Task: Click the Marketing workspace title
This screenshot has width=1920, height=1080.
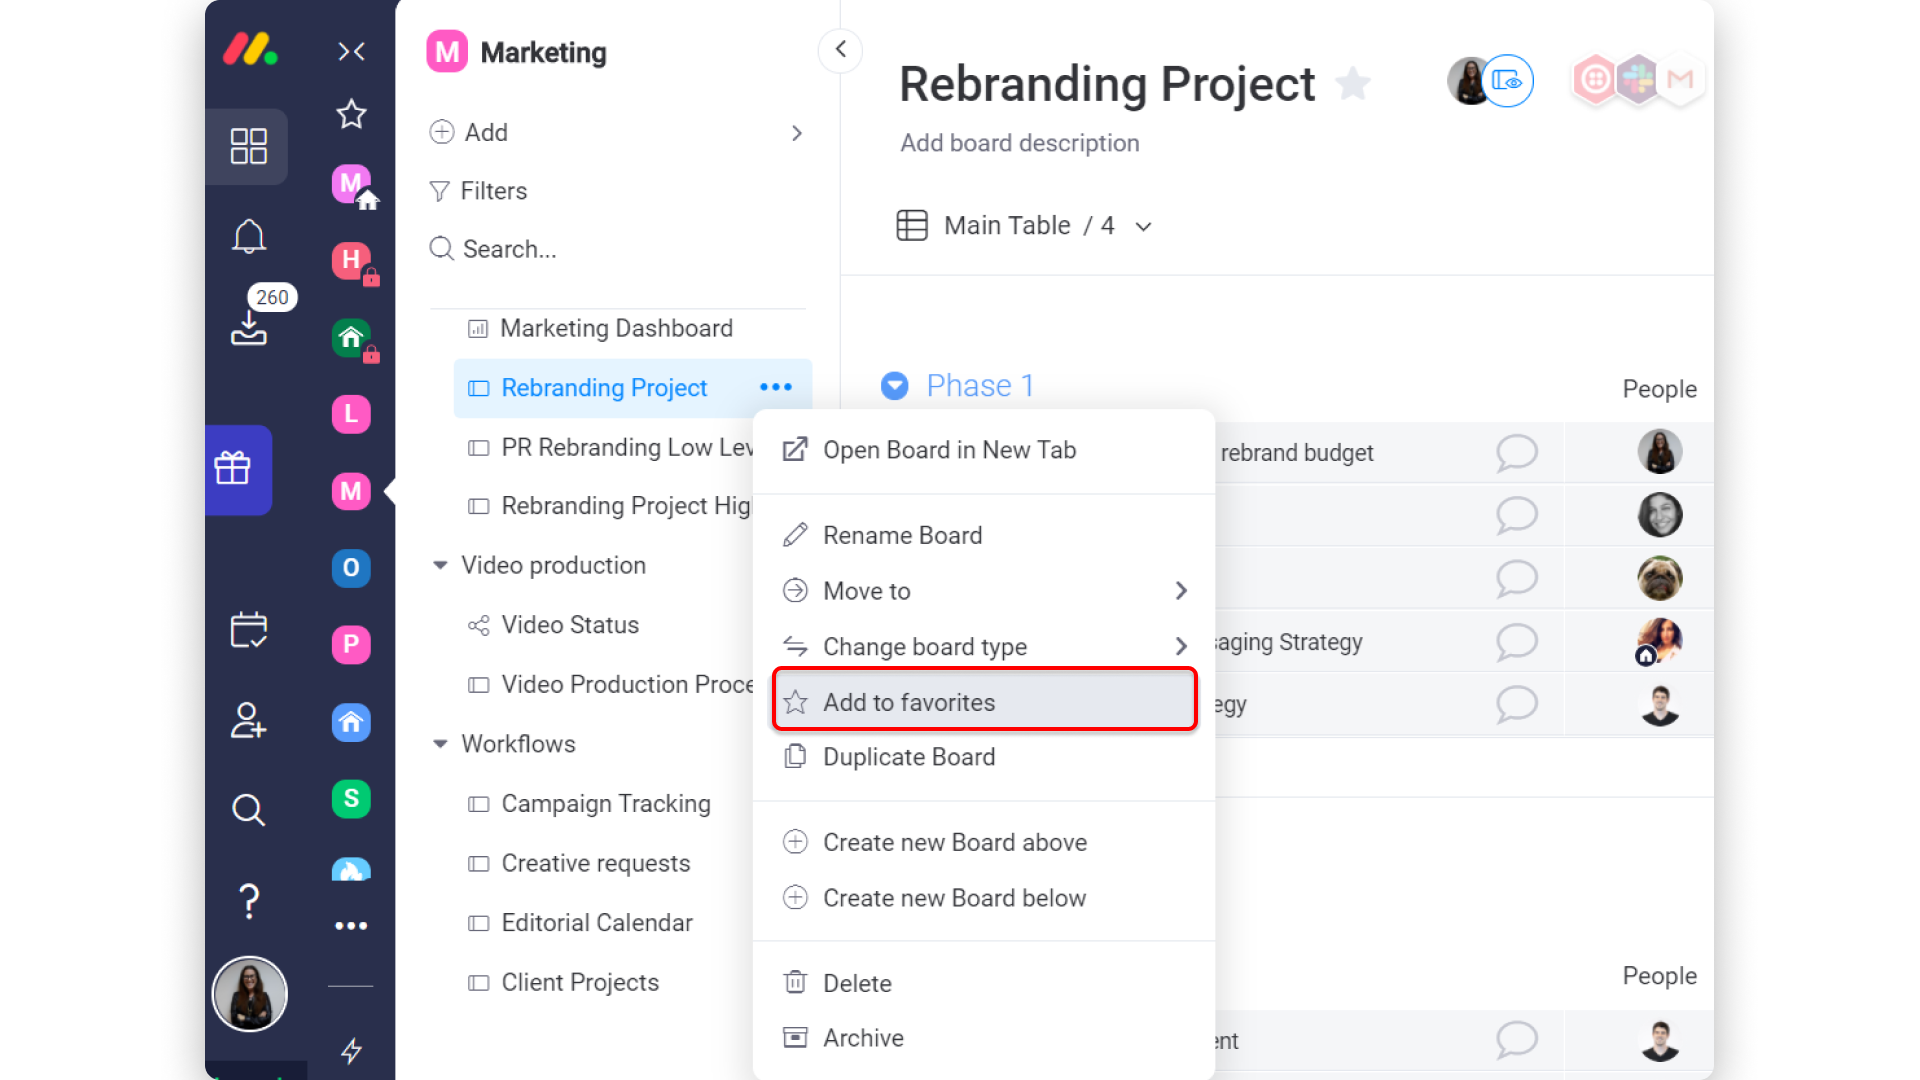Action: [543, 52]
